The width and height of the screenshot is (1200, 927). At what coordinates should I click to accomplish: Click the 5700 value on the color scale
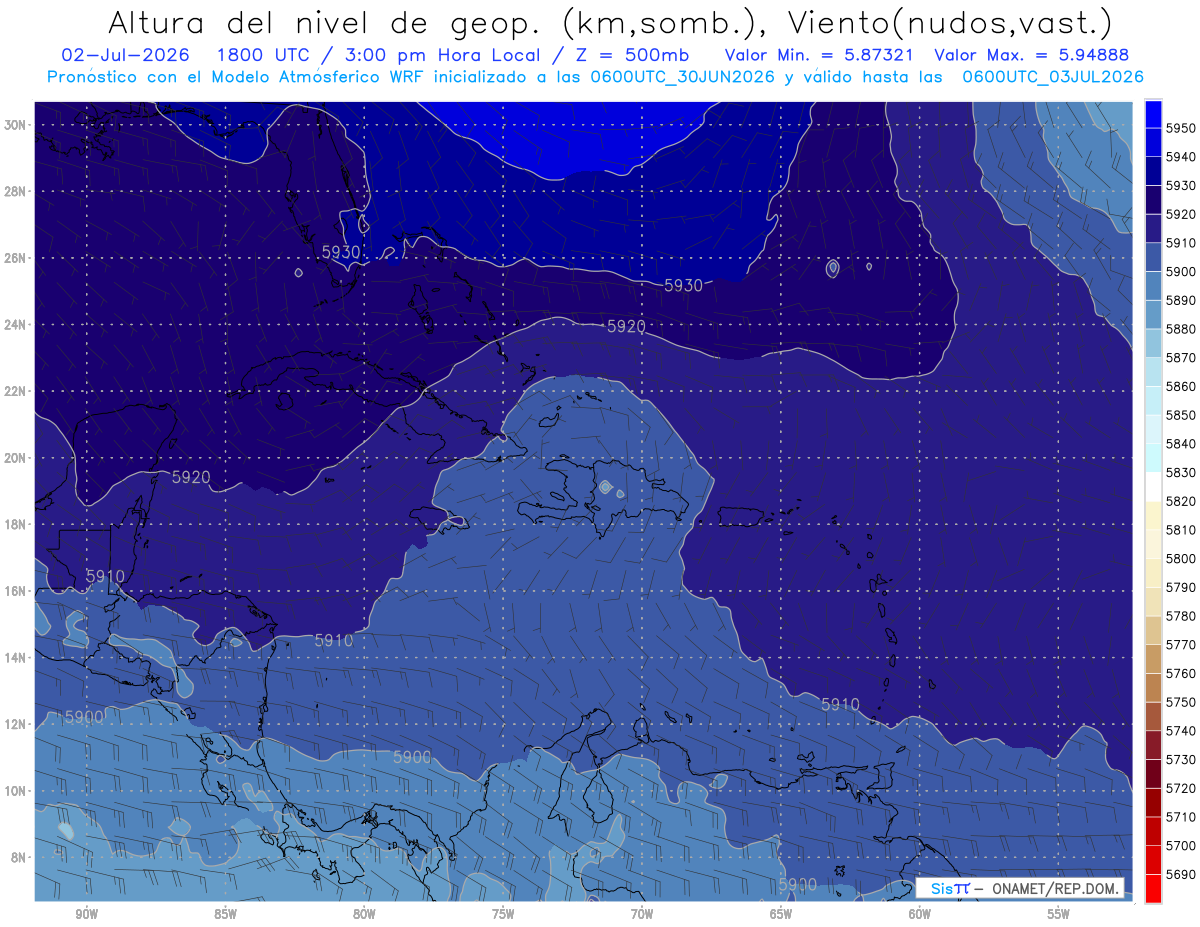coord(1181,845)
